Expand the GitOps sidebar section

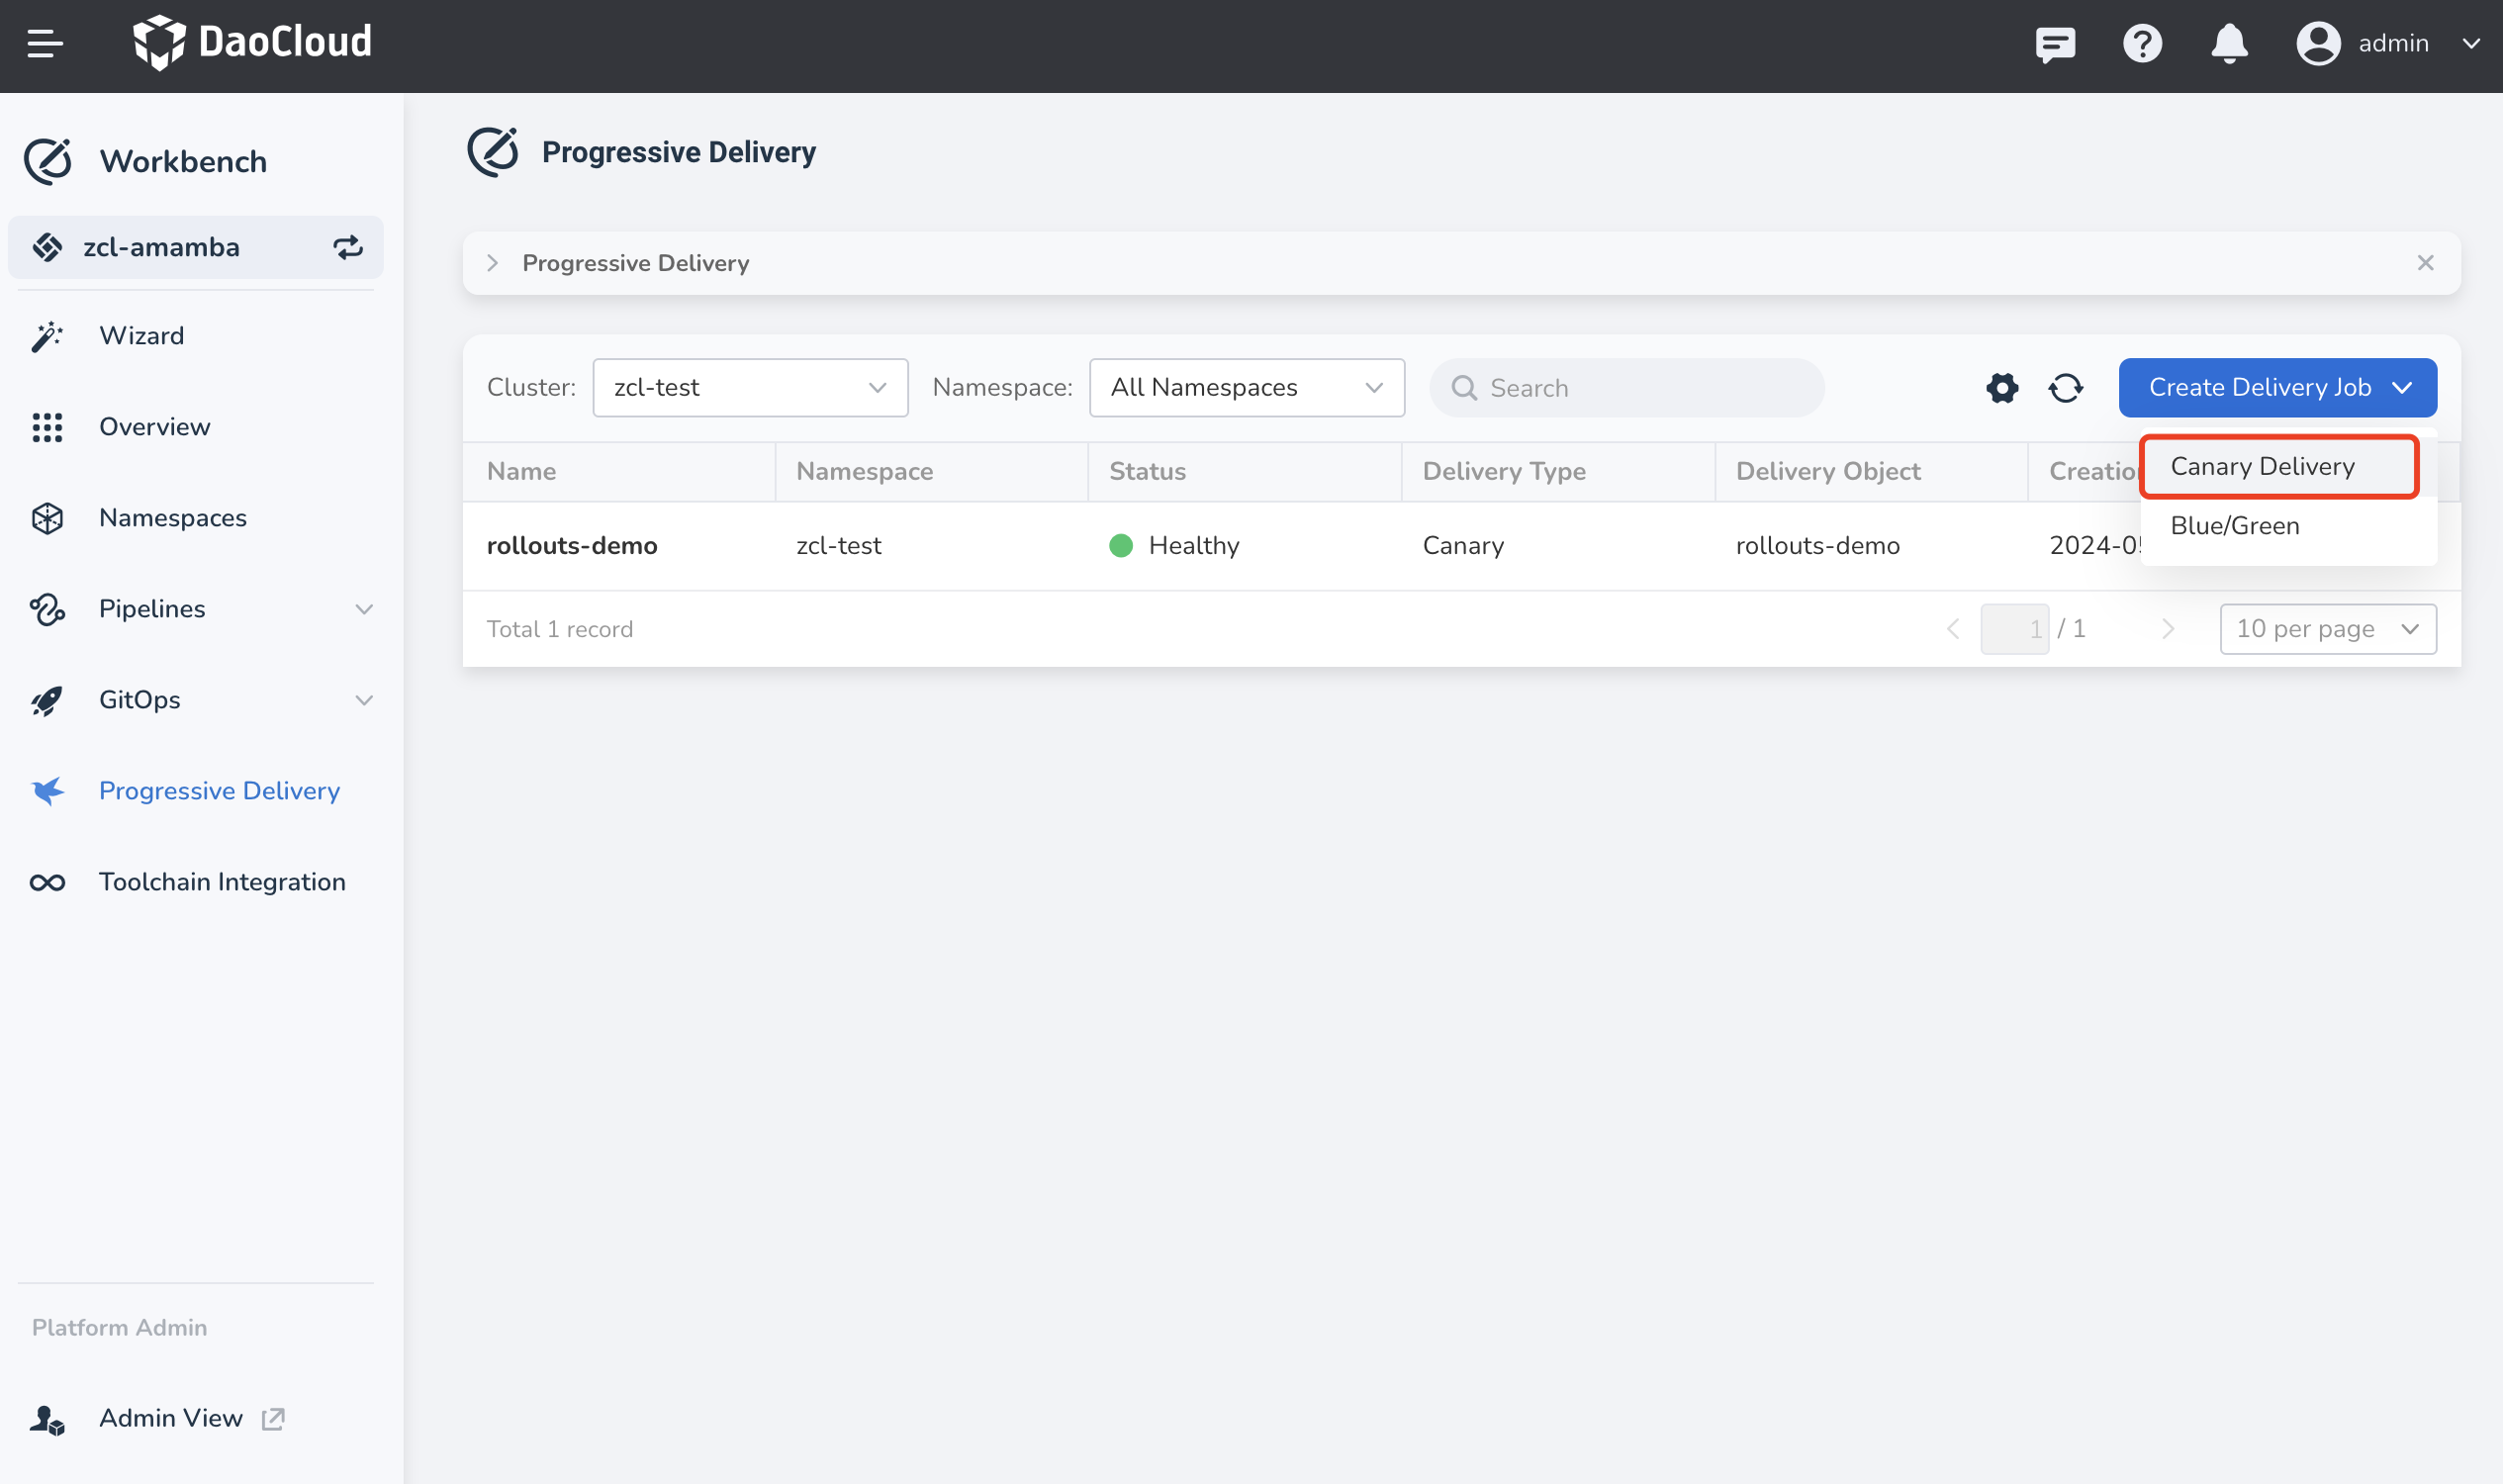pos(364,700)
